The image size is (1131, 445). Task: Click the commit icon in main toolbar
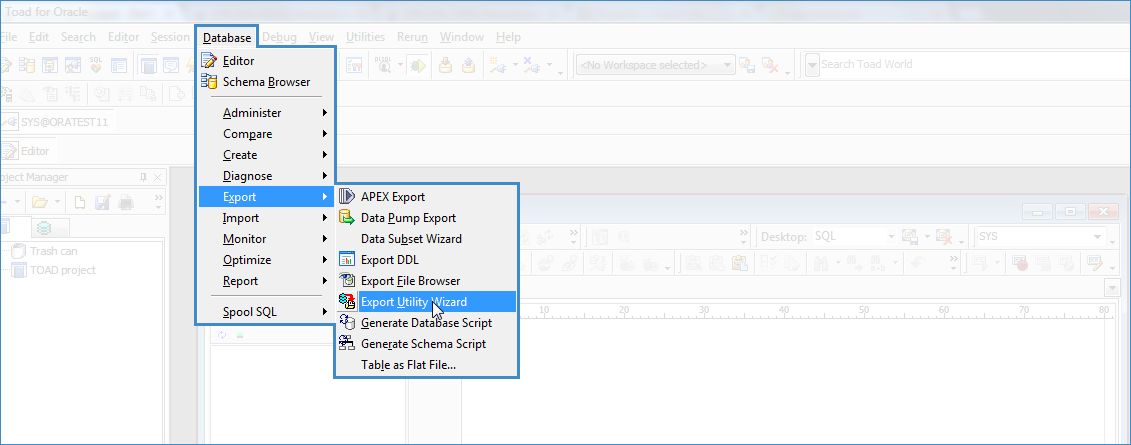[x=446, y=66]
